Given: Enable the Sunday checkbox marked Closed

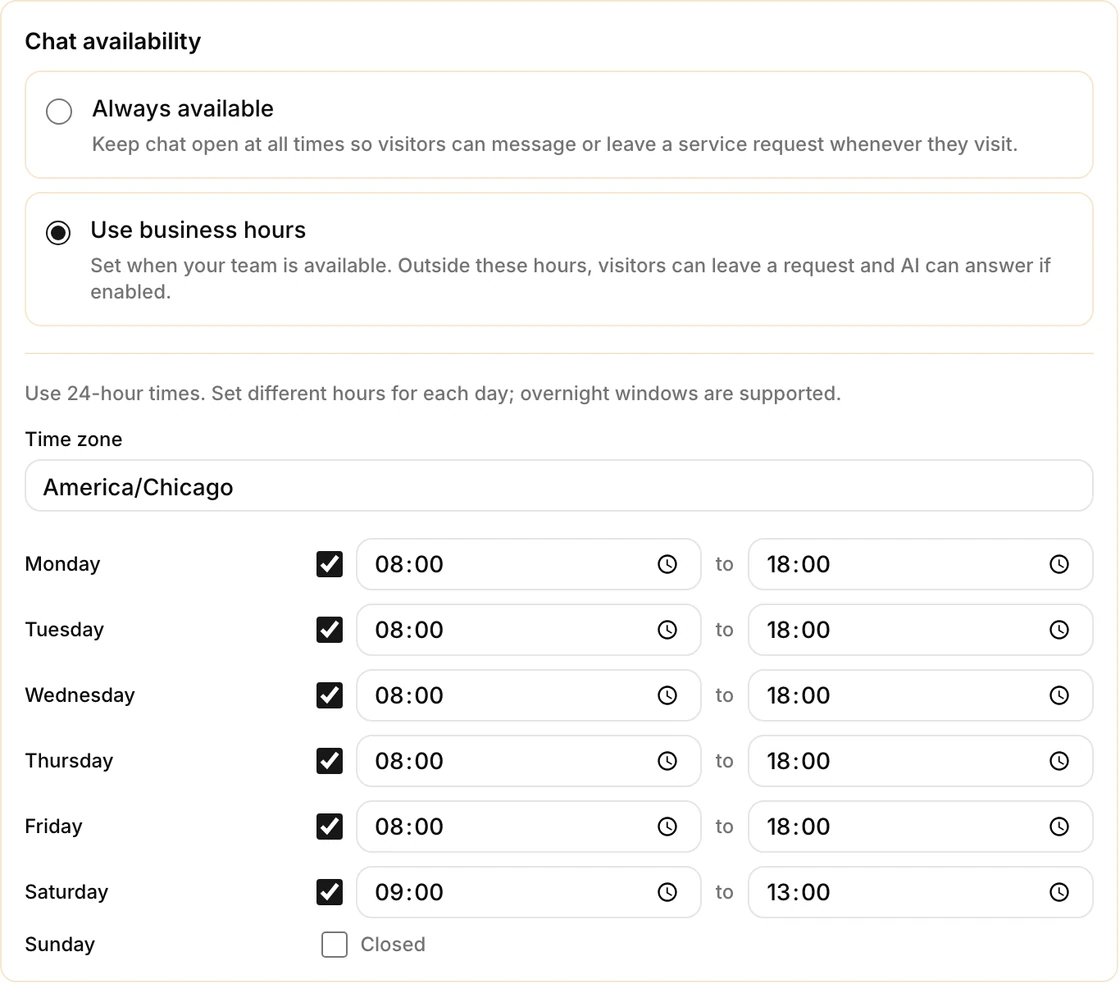Looking at the screenshot, I should pyautogui.click(x=334, y=945).
